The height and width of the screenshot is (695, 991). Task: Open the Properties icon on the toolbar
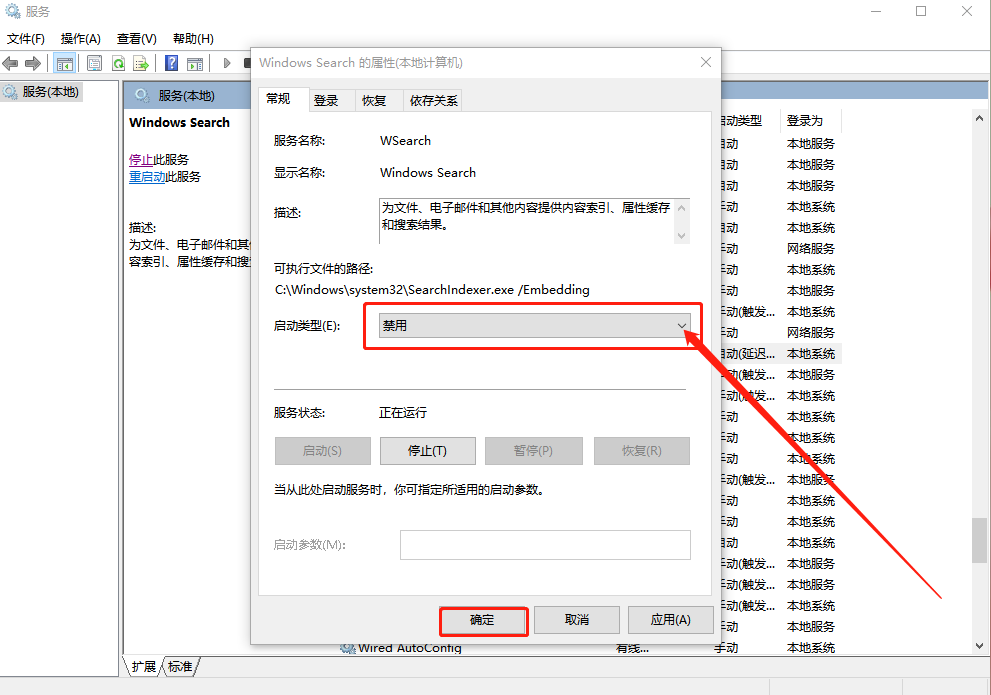[x=93, y=62]
